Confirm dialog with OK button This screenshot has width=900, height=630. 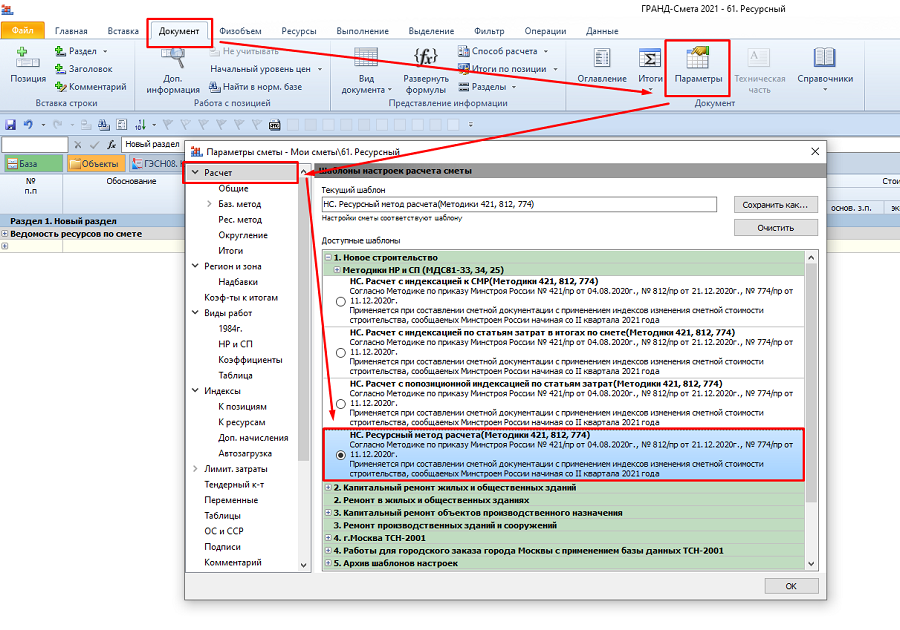pyautogui.click(x=791, y=586)
